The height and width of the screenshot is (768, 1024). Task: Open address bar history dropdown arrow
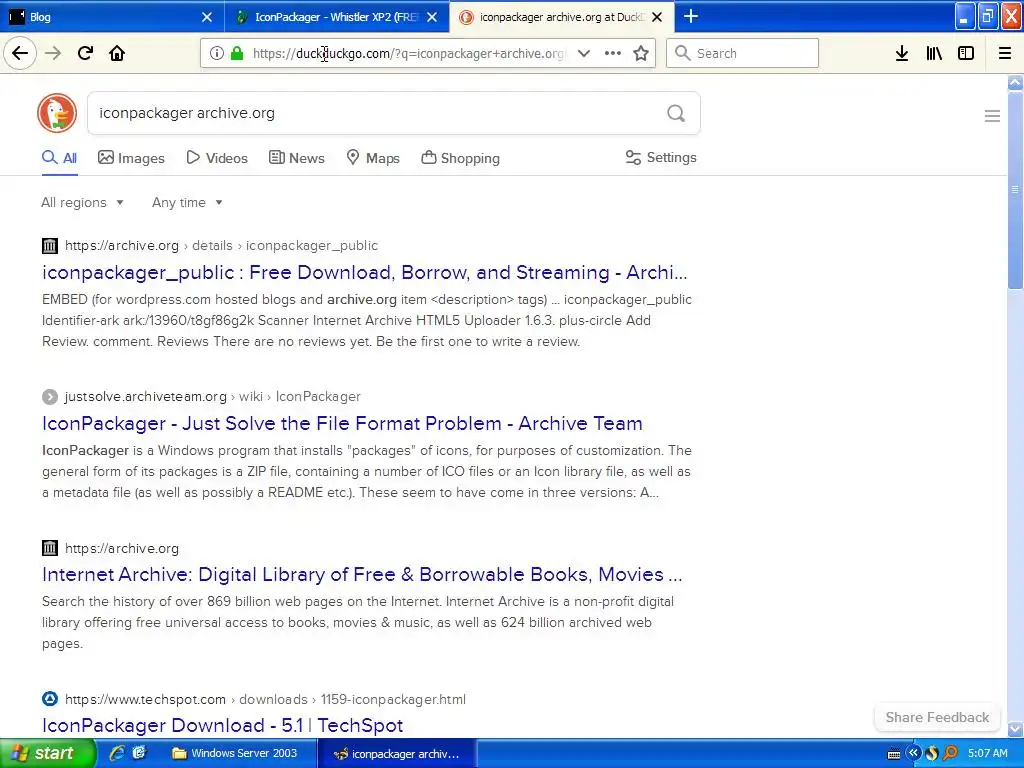[x=584, y=54]
